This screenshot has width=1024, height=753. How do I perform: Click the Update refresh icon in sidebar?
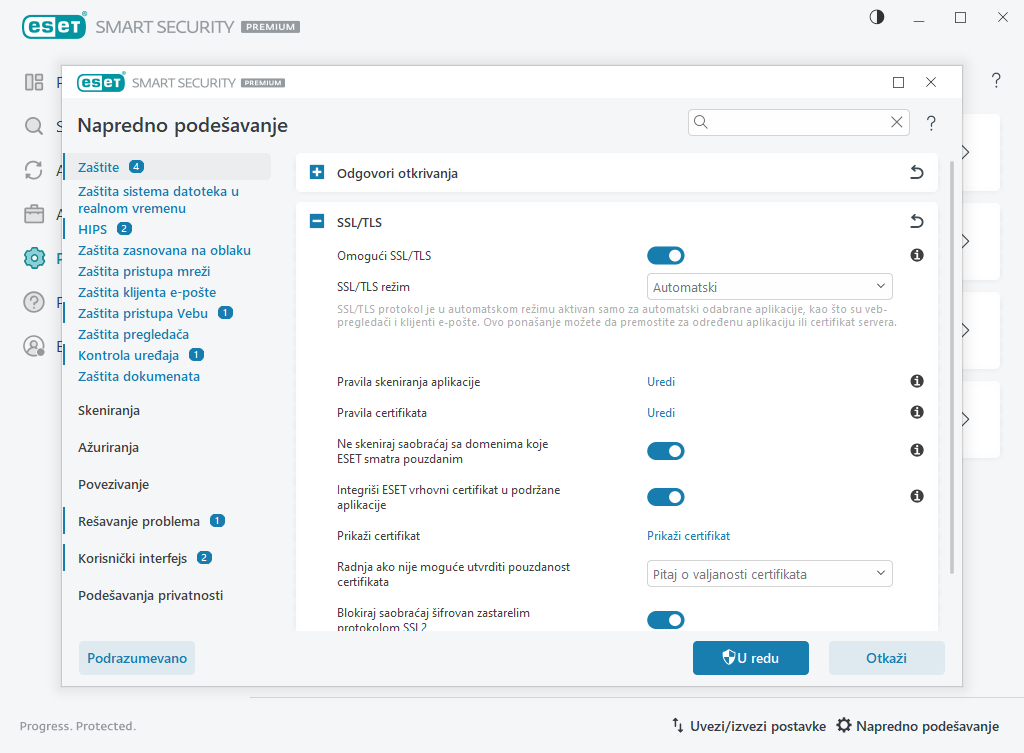click(34, 170)
